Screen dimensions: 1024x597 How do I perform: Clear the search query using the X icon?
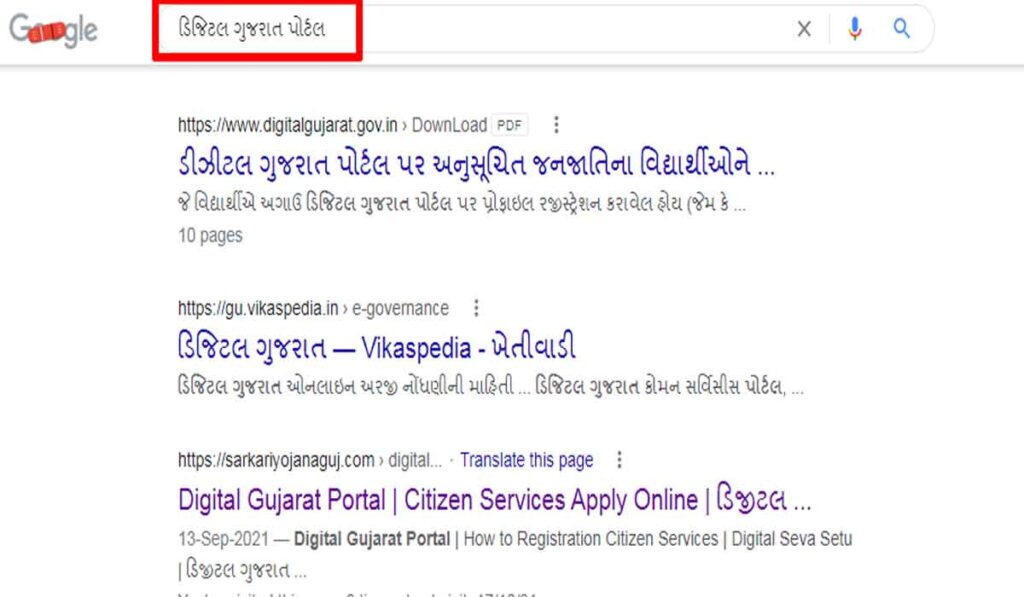(804, 29)
